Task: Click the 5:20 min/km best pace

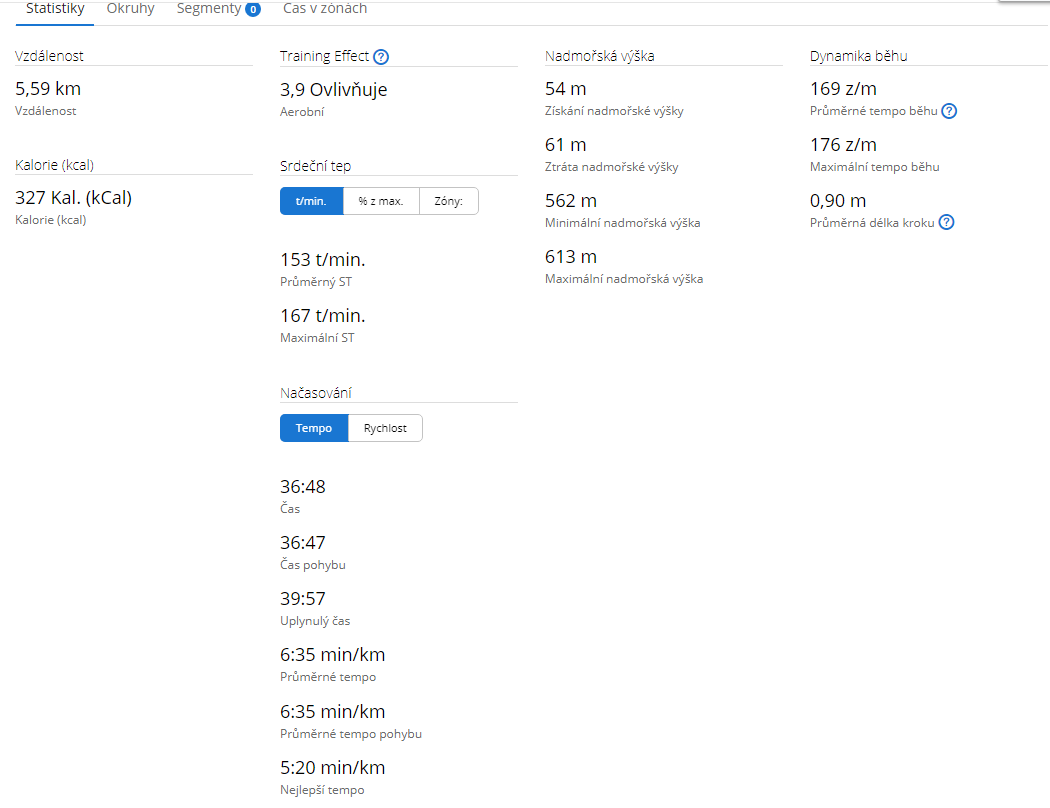Action: click(x=332, y=768)
